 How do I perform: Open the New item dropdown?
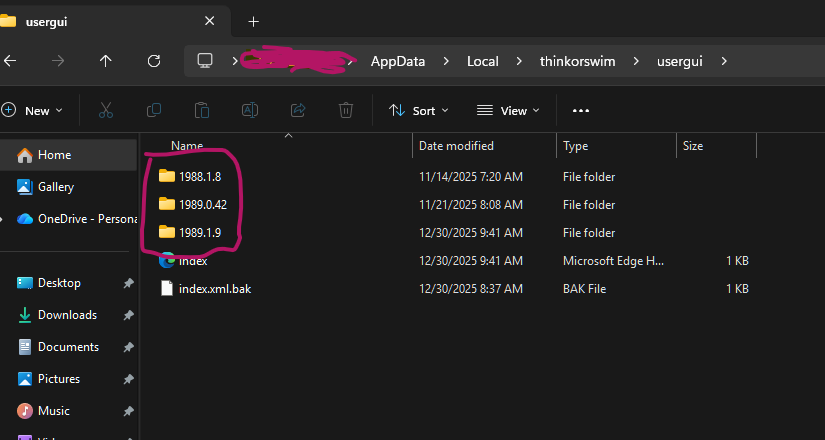(x=32, y=110)
